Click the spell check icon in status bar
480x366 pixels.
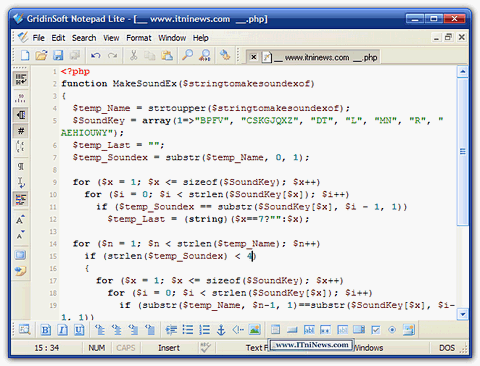coord(205,348)
